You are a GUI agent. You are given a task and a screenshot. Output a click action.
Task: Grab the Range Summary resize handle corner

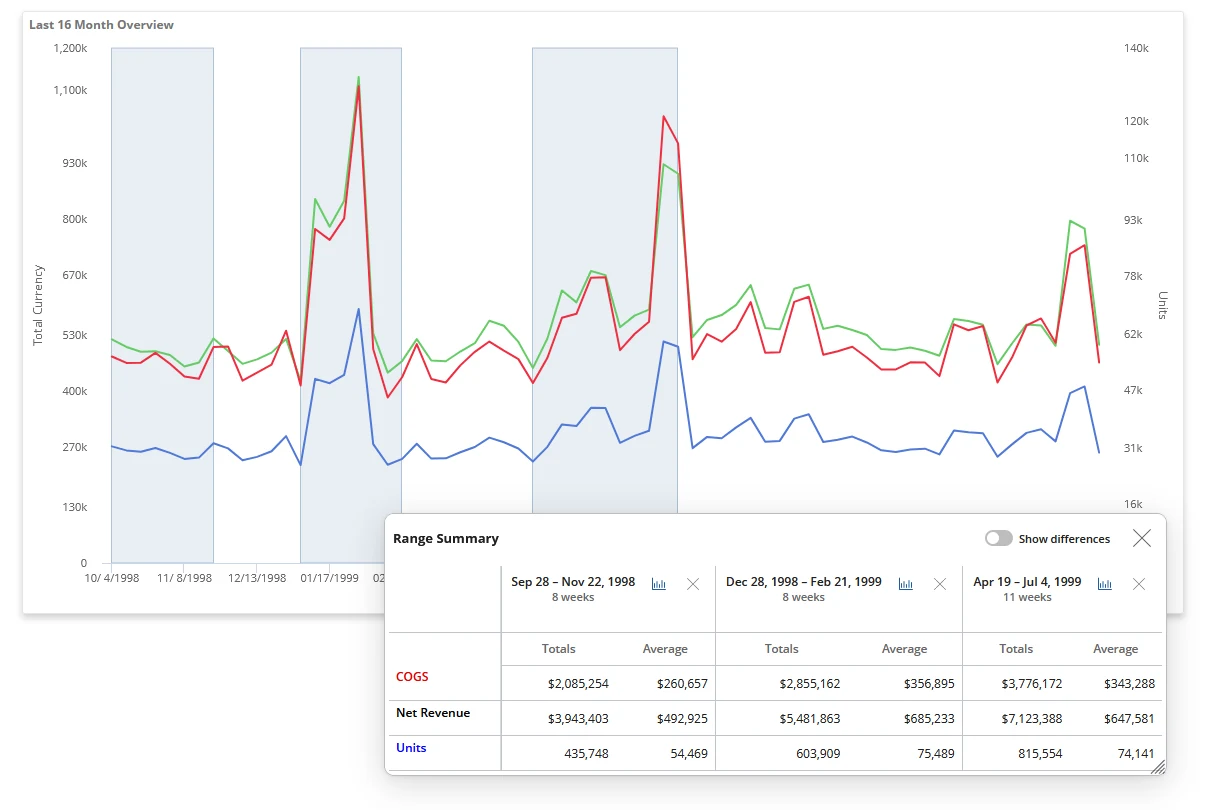pyautogui.click(x=1158, y=766)
